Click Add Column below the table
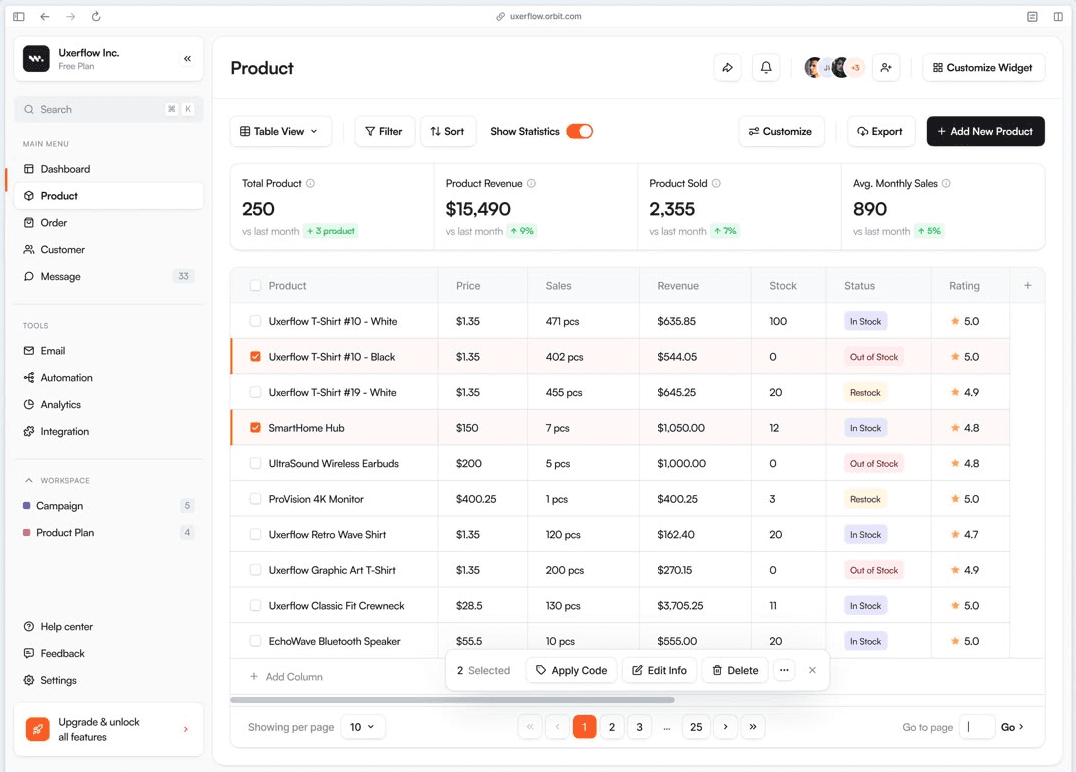 286,677
